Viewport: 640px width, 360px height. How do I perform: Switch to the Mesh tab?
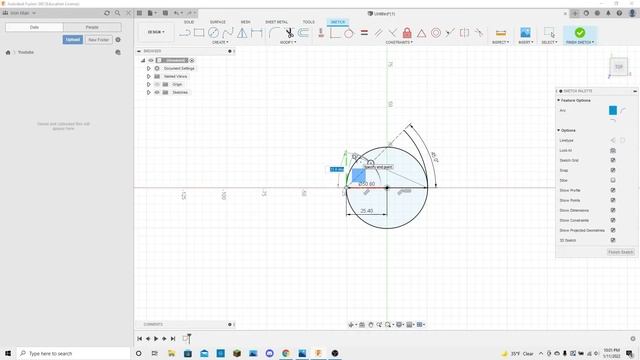pos(245,22)
